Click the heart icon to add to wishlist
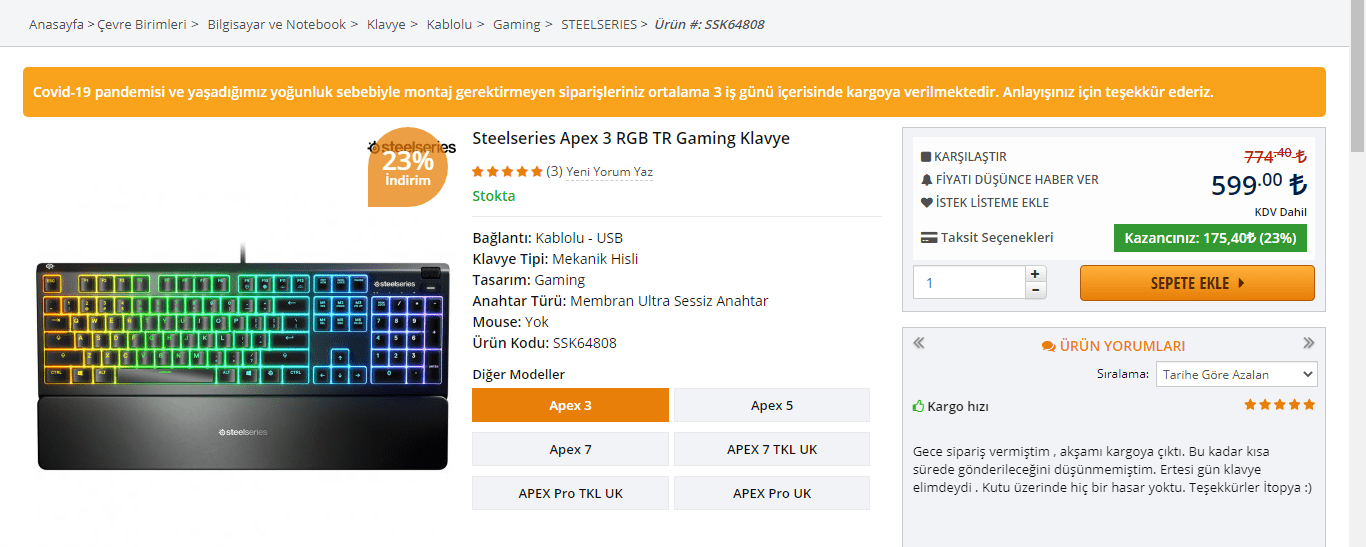The image size is (1366, 547). (926, 203)
